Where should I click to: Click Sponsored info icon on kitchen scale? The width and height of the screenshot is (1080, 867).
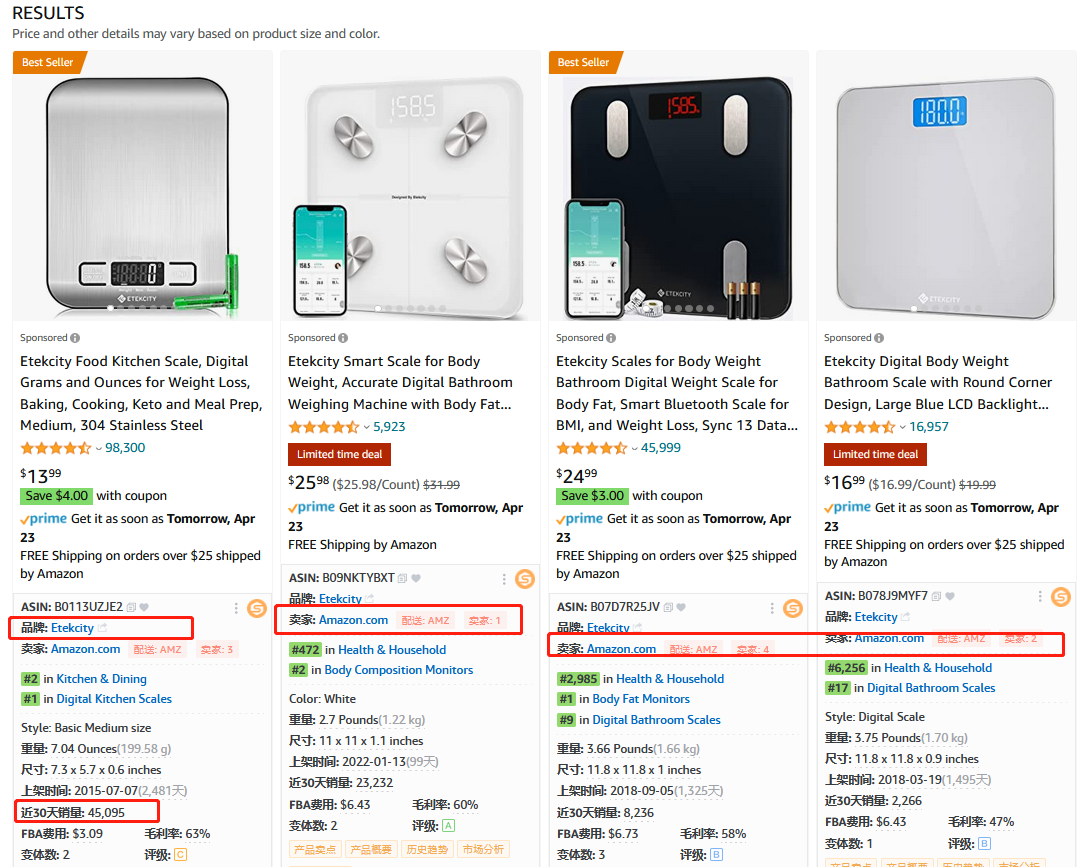[75, 338]
